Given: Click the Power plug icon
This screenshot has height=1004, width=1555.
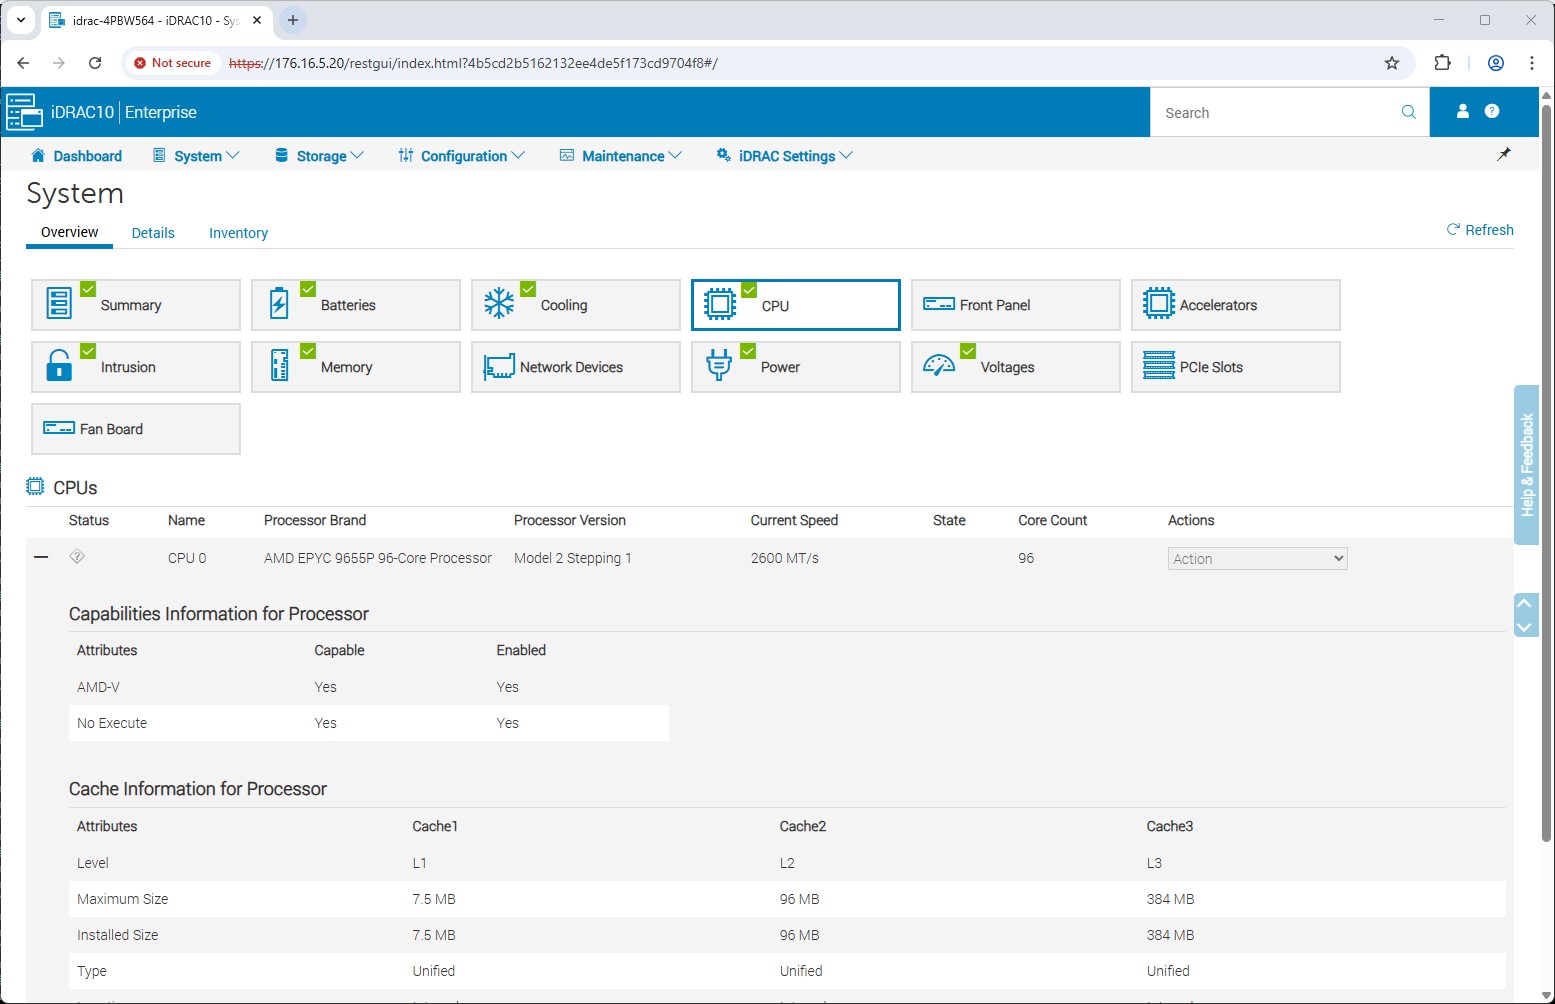Looking at the screenshot, I should (719, 366).
